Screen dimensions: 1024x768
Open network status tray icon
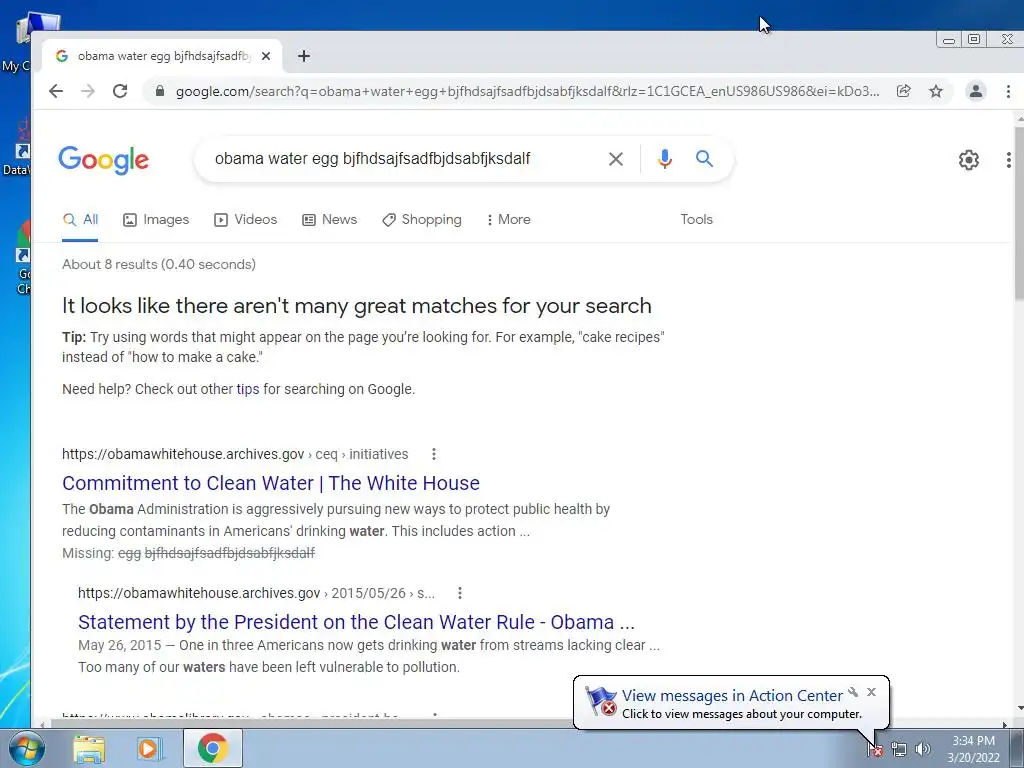click(899, 749)
